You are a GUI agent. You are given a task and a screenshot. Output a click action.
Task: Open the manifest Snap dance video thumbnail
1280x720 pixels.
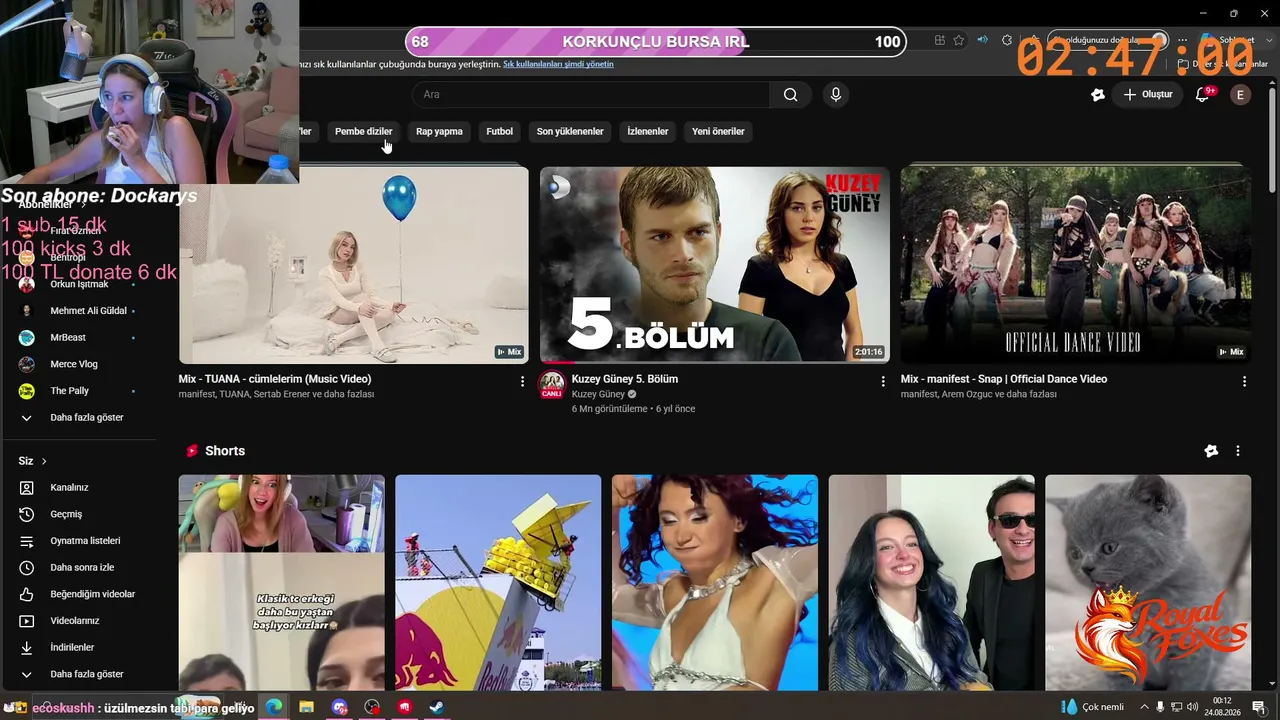click(1076, 264)
